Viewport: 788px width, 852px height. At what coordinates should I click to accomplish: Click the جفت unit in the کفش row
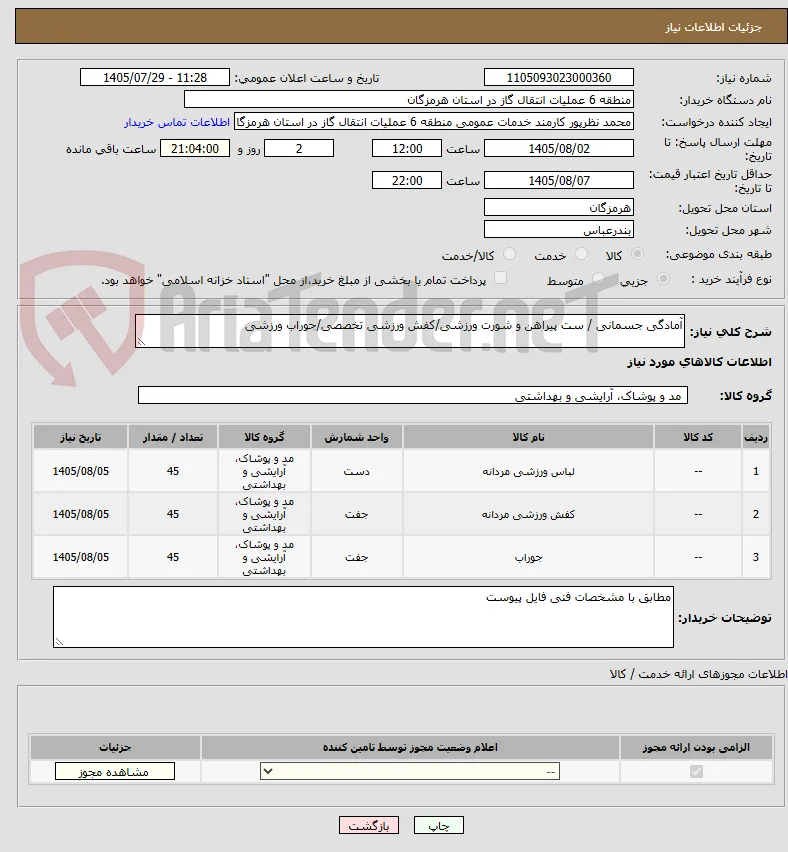[357, 514]
